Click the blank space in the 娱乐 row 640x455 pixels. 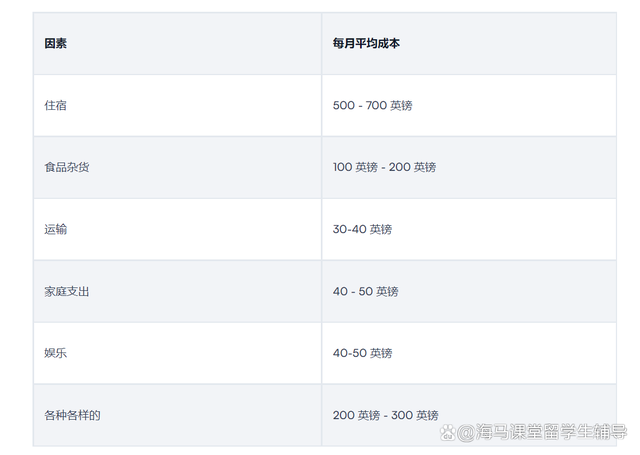[x=196, y=353]
